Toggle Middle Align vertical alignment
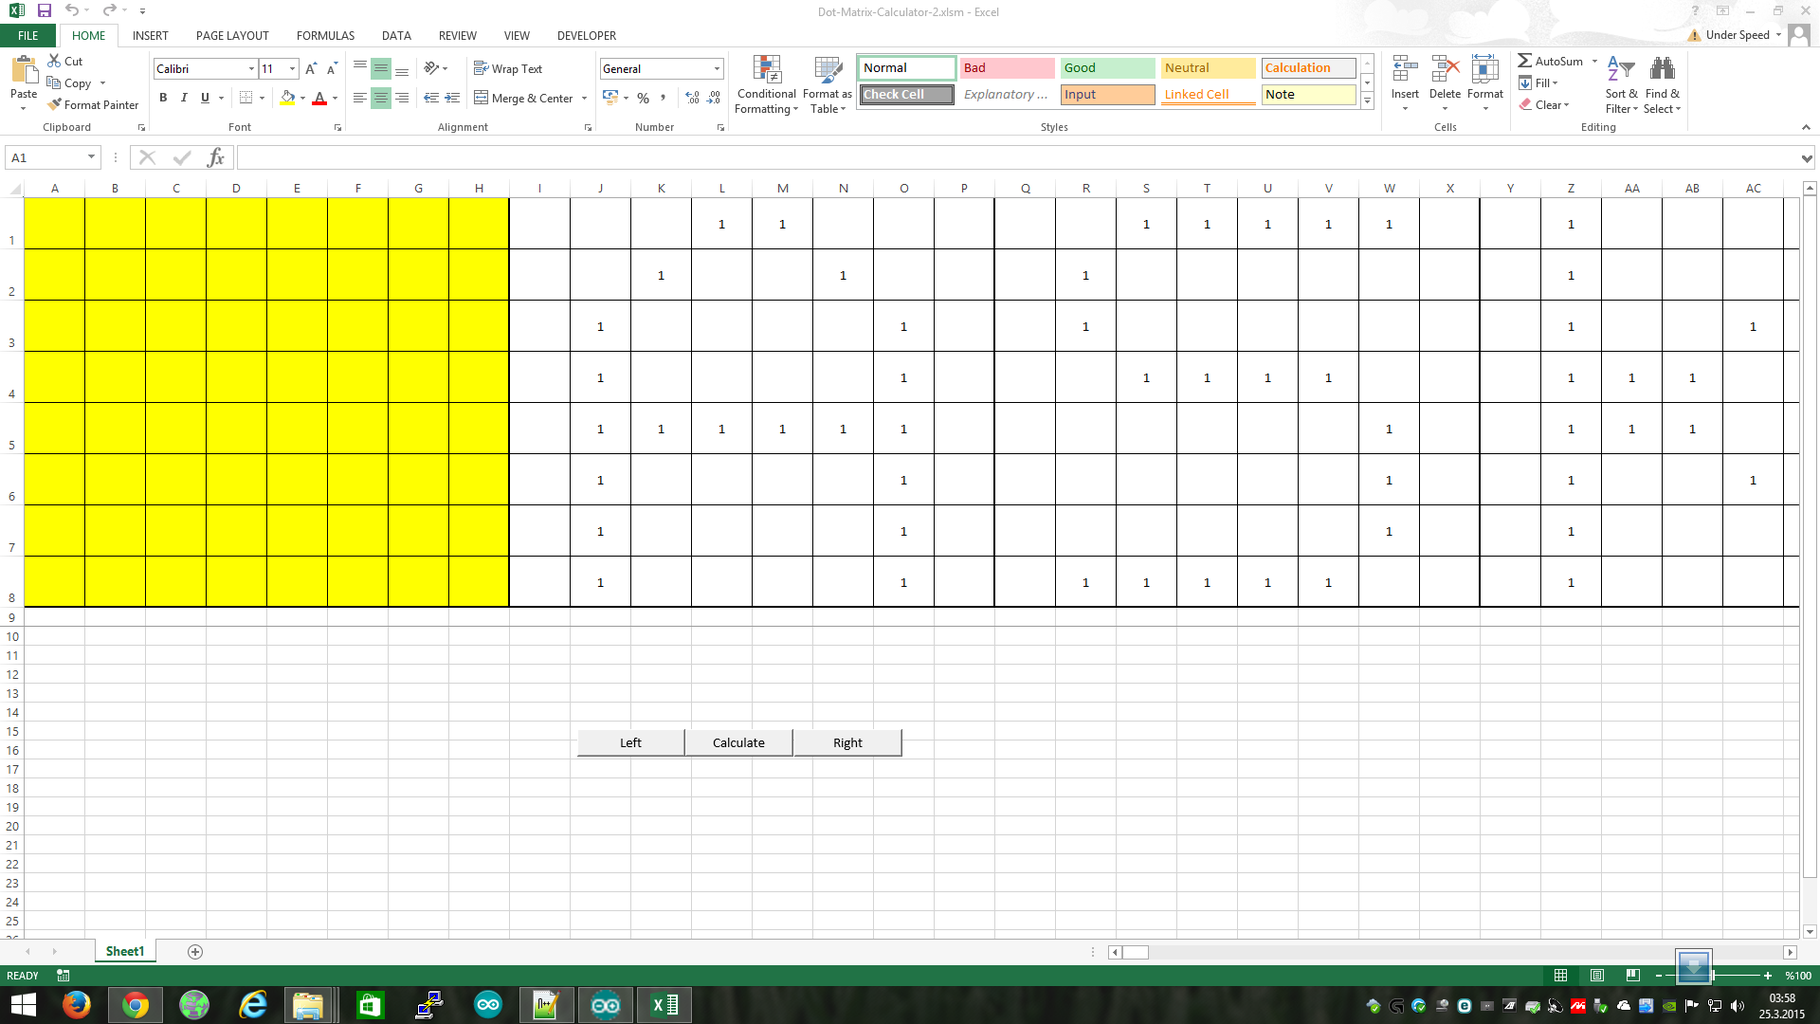 [x=381, y=69]
